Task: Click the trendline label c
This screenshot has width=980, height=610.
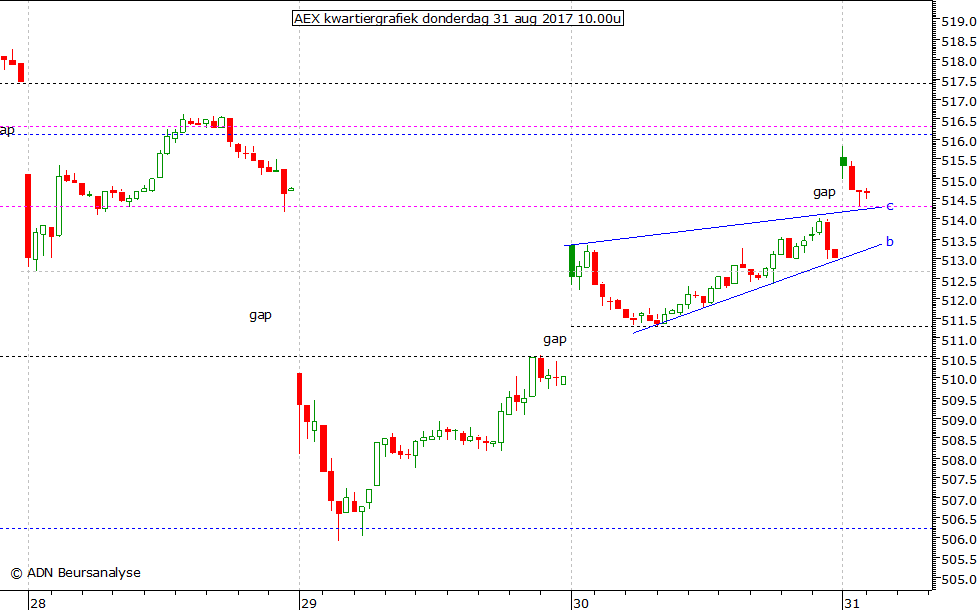Action: 890,206
